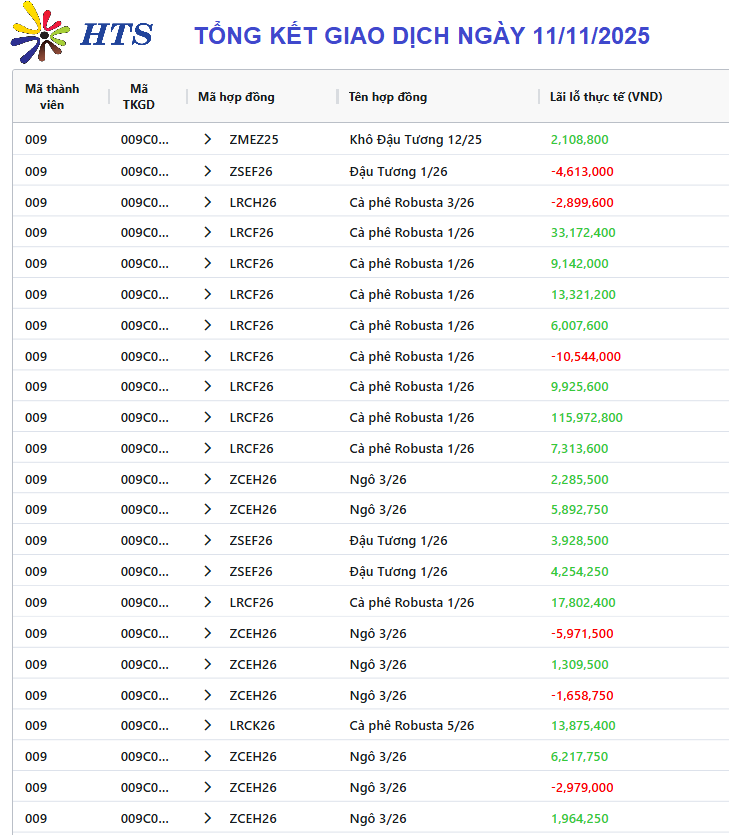Expand LRCF26 row with profit 33,172,400
The width and height of the screenshot is (729, 835).
207,233
